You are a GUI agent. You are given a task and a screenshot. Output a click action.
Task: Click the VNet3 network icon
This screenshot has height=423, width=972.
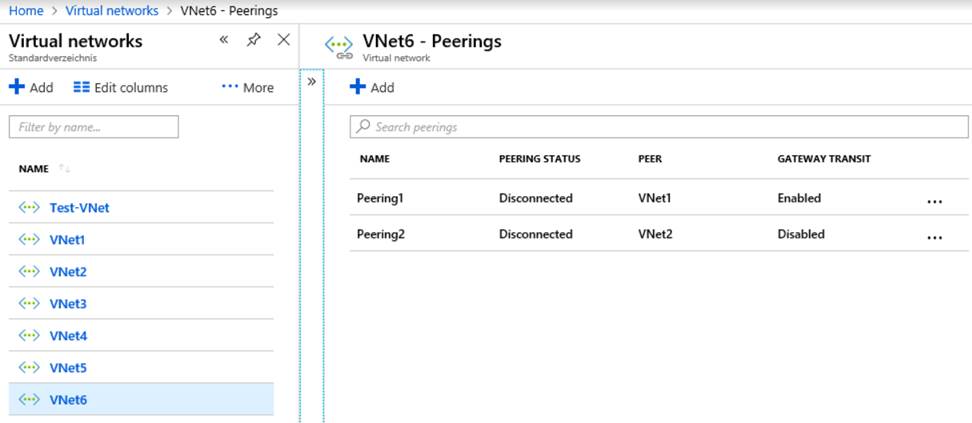point(29,303)
